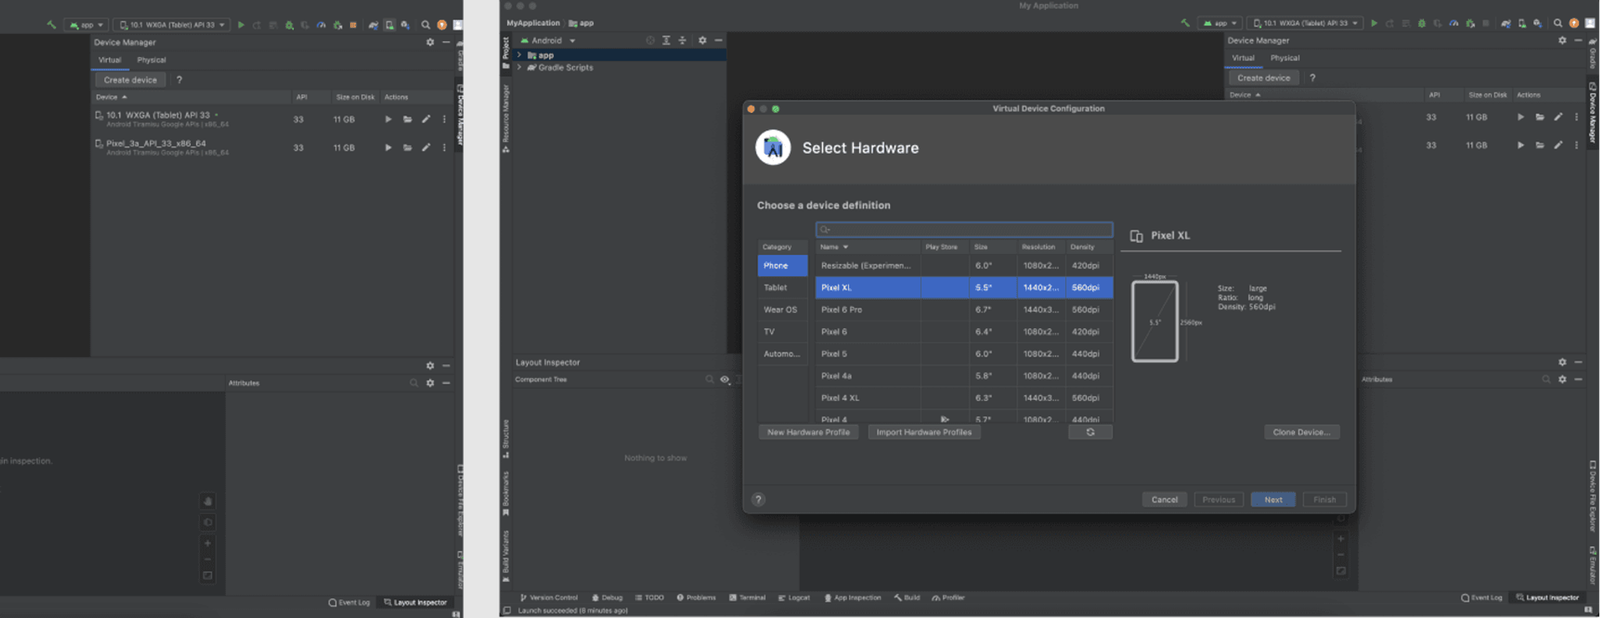The image size is (1600, 618).
Task: Click the Profile gauge icon in right window toolbar
Action: [1454, 23]
